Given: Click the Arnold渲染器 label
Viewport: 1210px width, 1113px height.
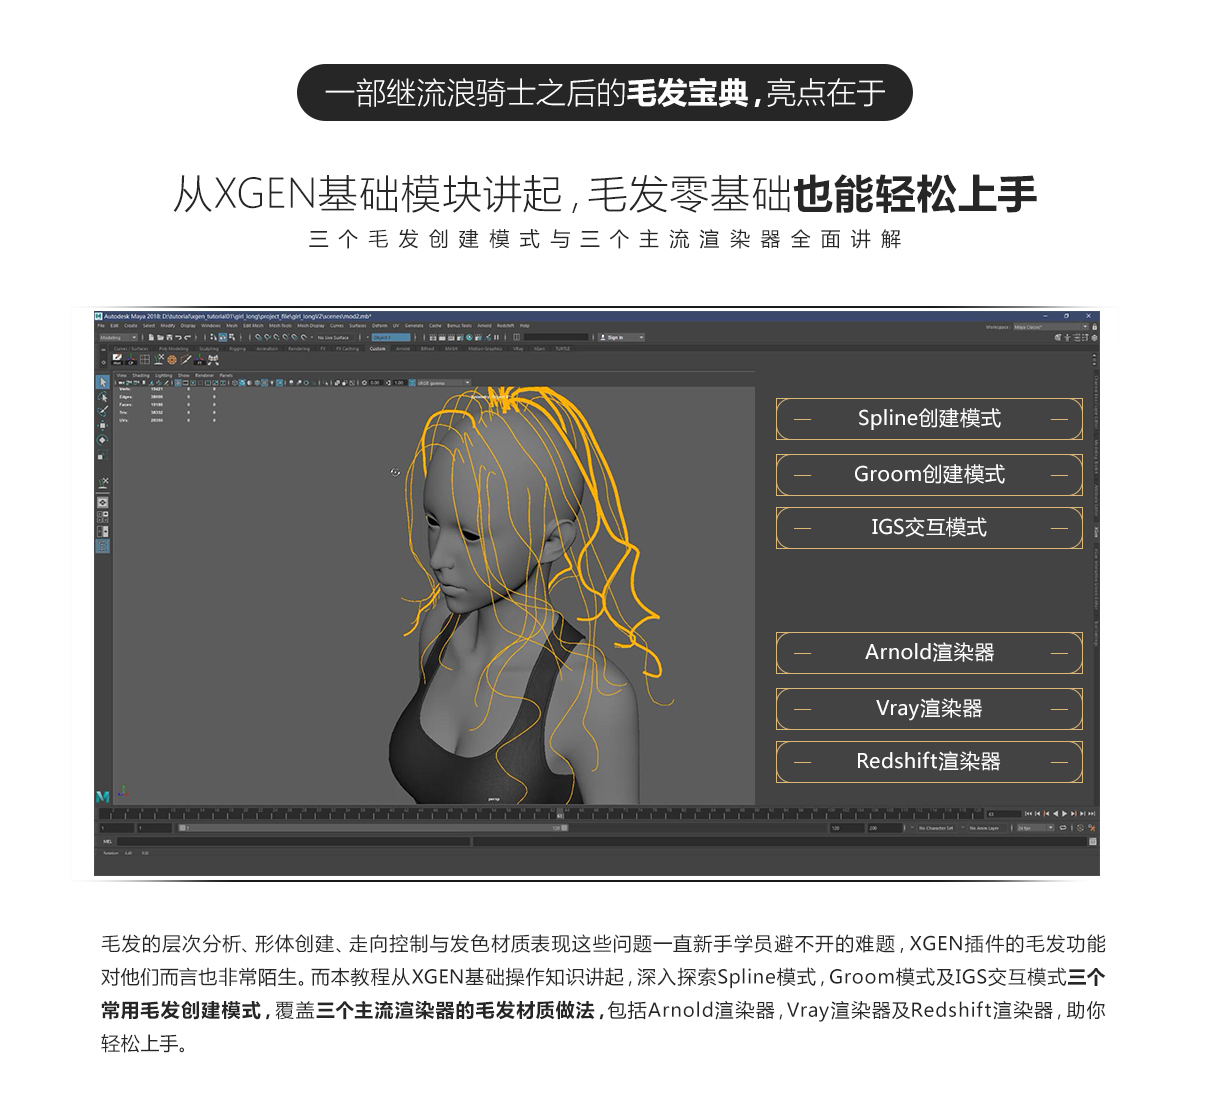Looking at the screenshot, I should (x=929, y=652).
